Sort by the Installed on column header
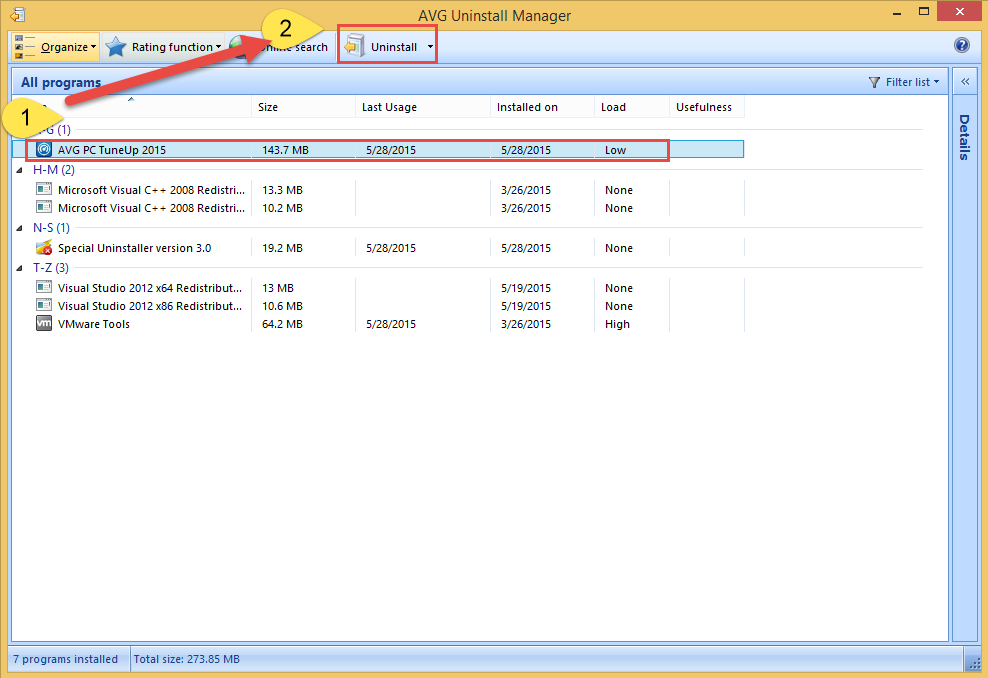 (x=542, y=107)
